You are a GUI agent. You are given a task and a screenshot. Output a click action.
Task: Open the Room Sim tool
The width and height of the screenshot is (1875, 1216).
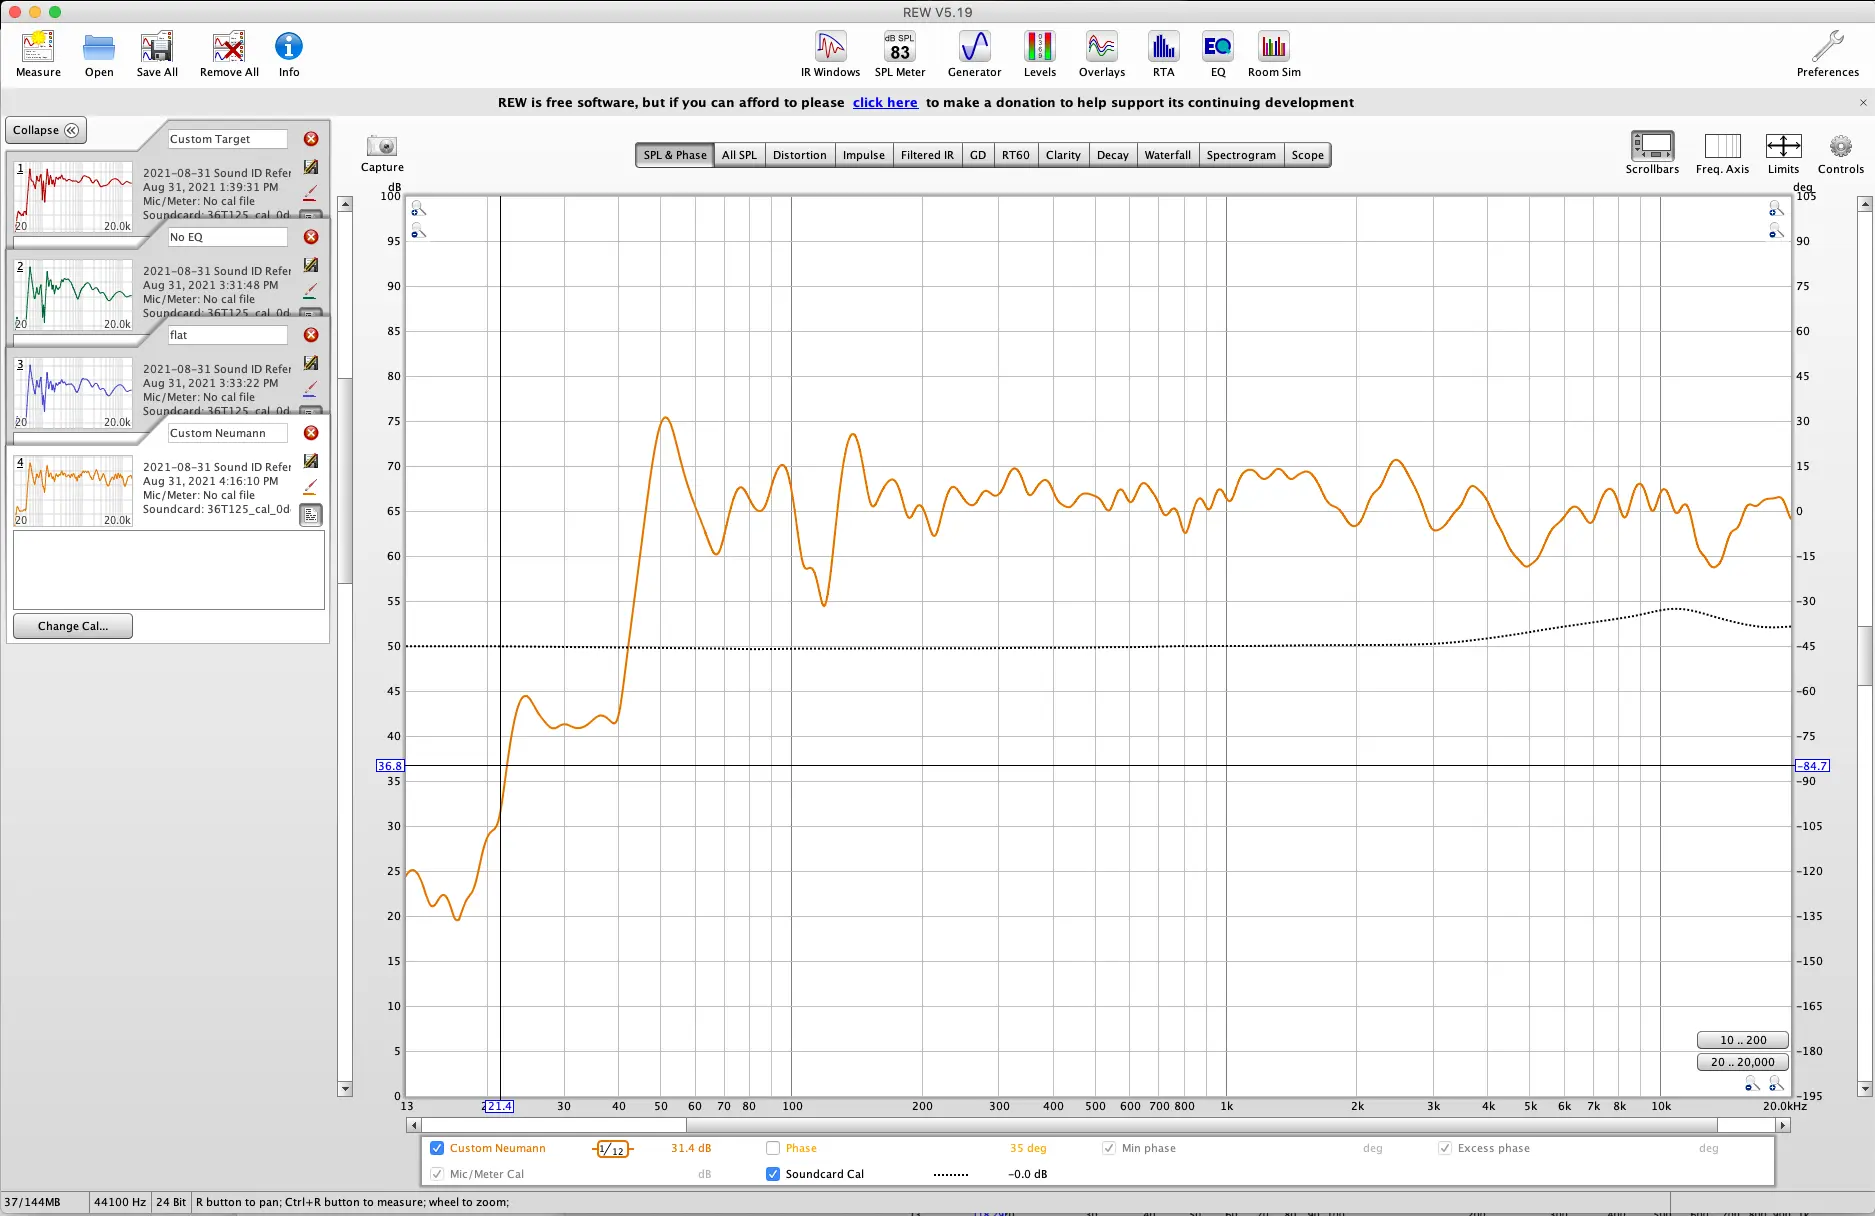coord(1274,54)
